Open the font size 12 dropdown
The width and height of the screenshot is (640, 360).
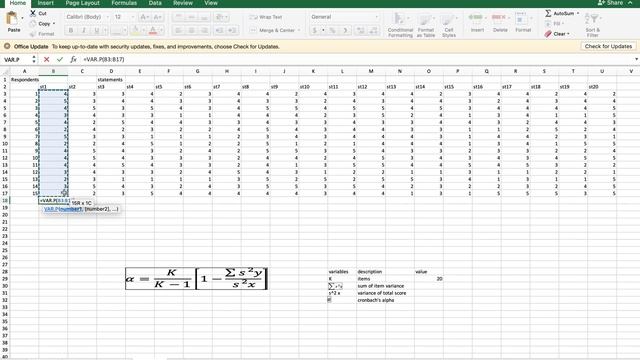132,17
